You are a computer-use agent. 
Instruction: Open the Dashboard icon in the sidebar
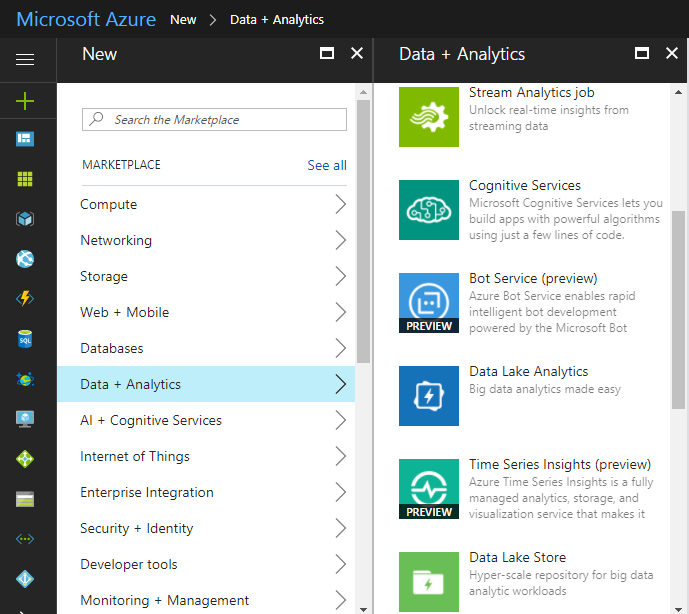(25, 139)
